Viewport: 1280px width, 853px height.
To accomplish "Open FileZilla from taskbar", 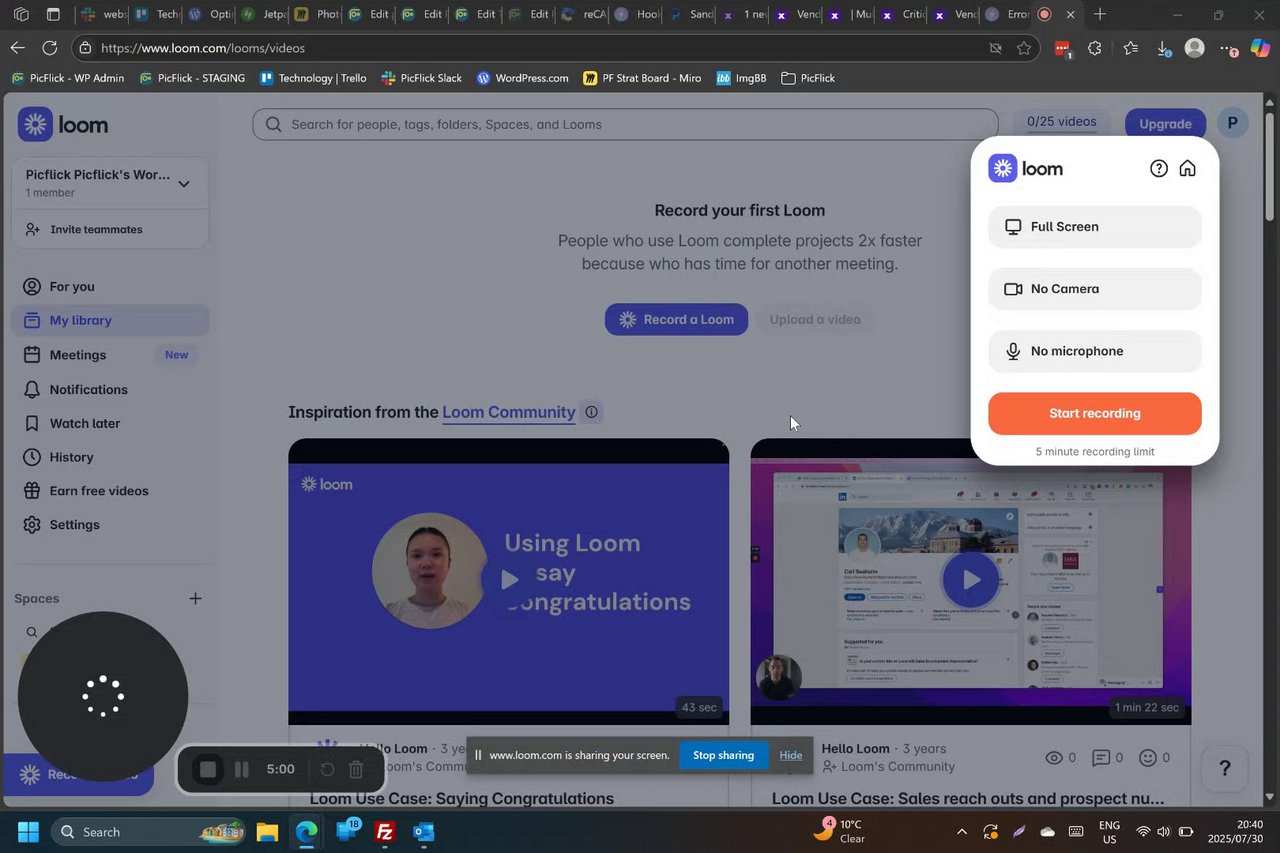I will point(384,832).
